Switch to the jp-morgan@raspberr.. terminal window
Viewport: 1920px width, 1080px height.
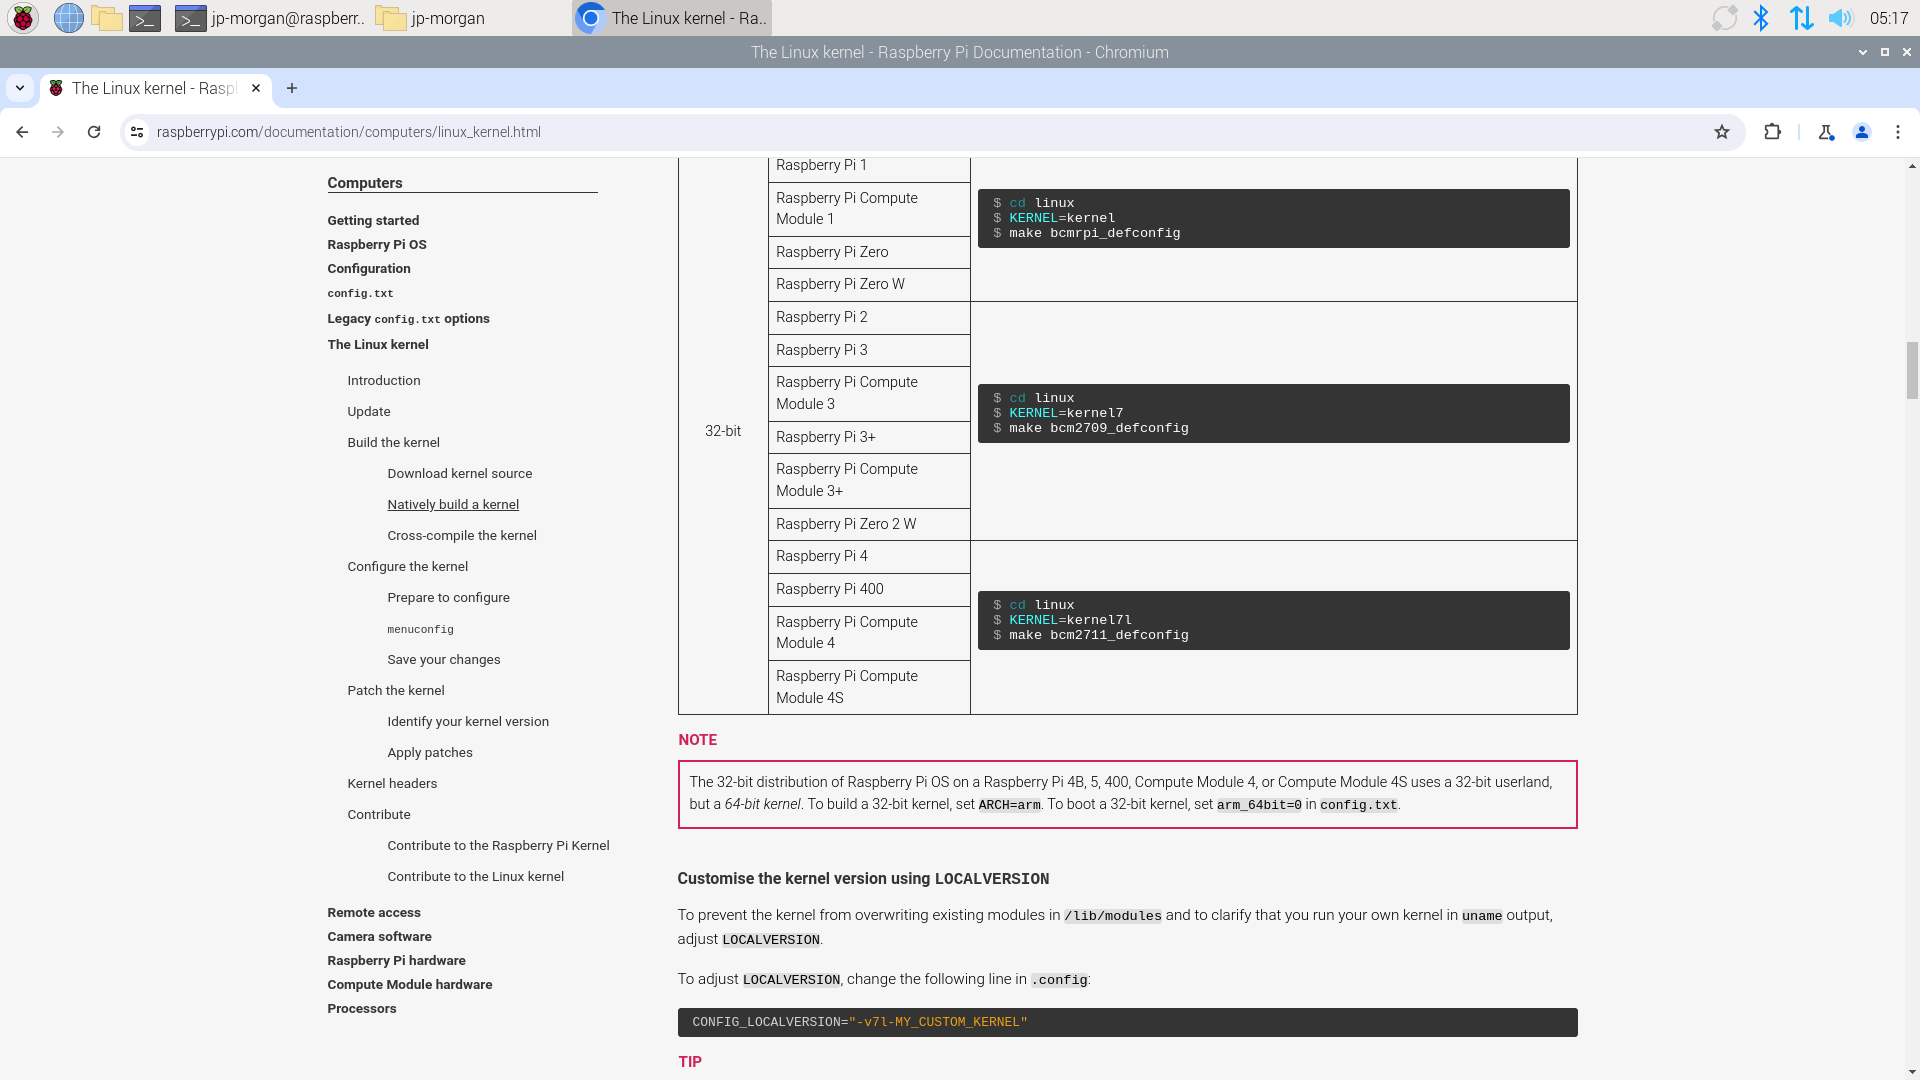tap(270, 18)
